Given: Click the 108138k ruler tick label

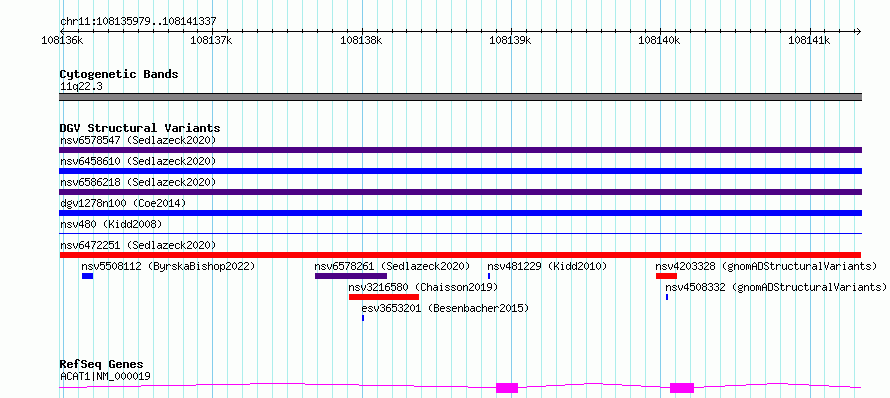Looking at the screenshot, I should tap(361, 40).
